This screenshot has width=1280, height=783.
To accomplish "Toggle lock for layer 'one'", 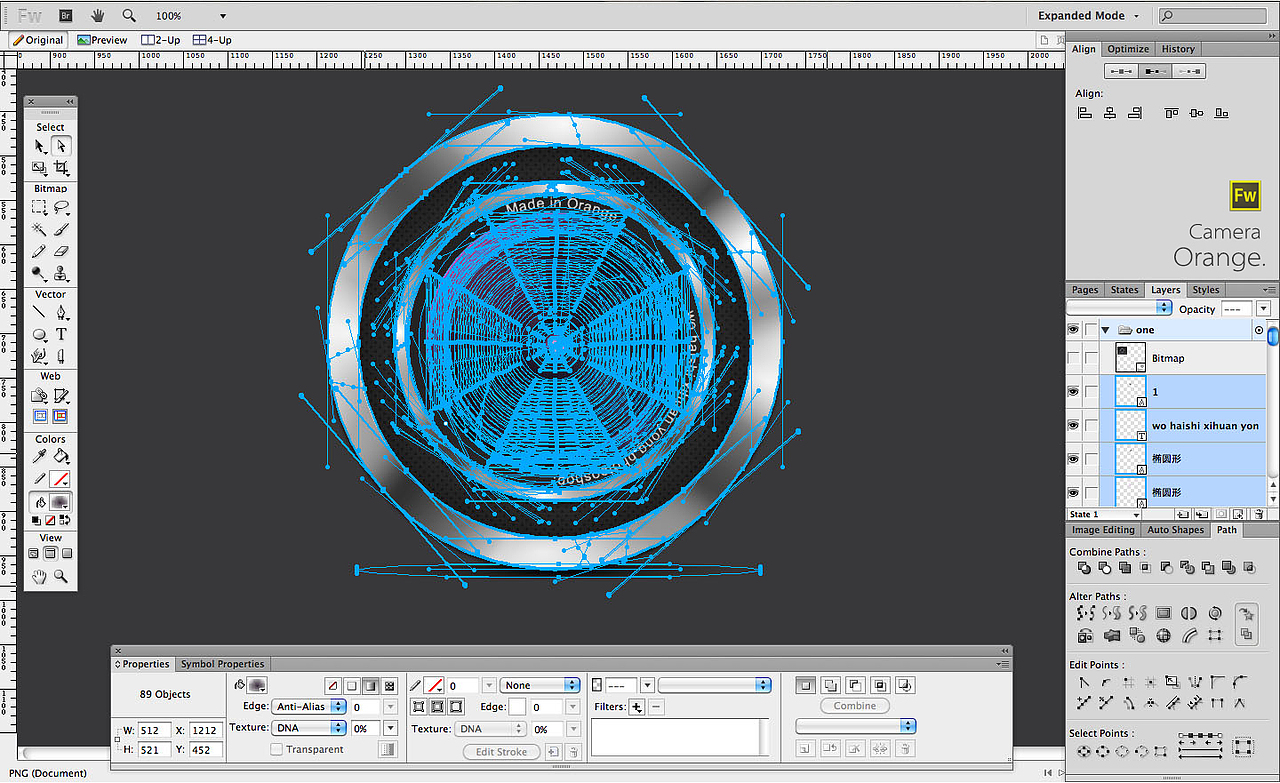I will pyautogui.click(x=1090, y=329).
